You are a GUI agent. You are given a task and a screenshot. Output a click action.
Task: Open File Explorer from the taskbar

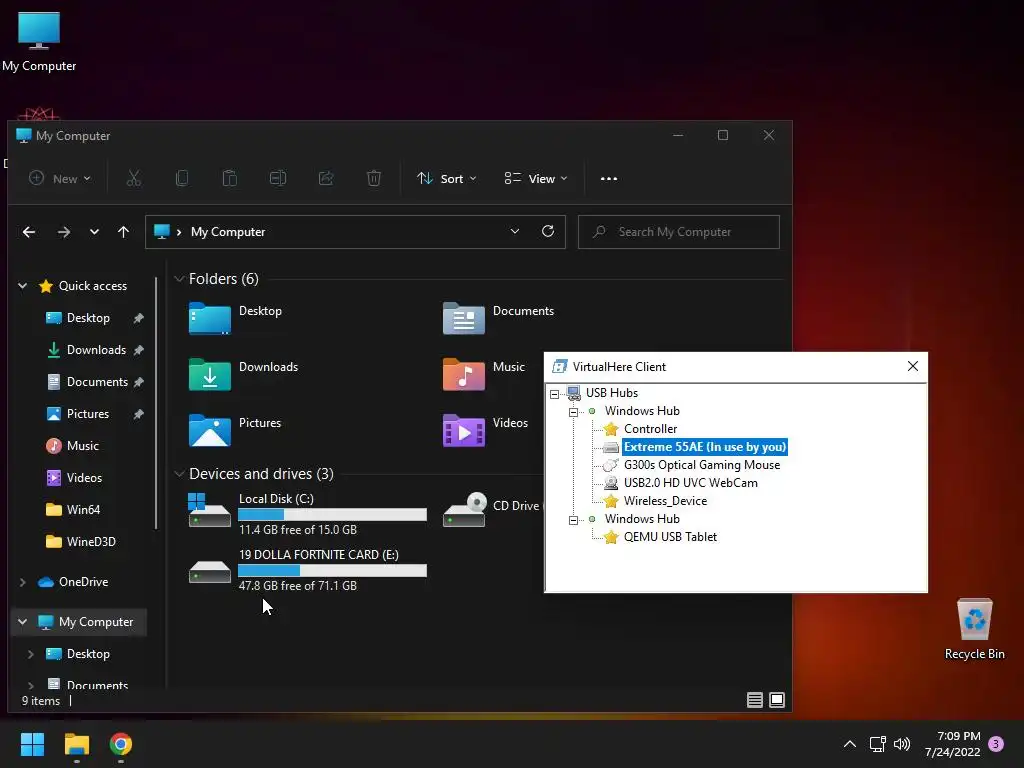(x=76, y=744)
